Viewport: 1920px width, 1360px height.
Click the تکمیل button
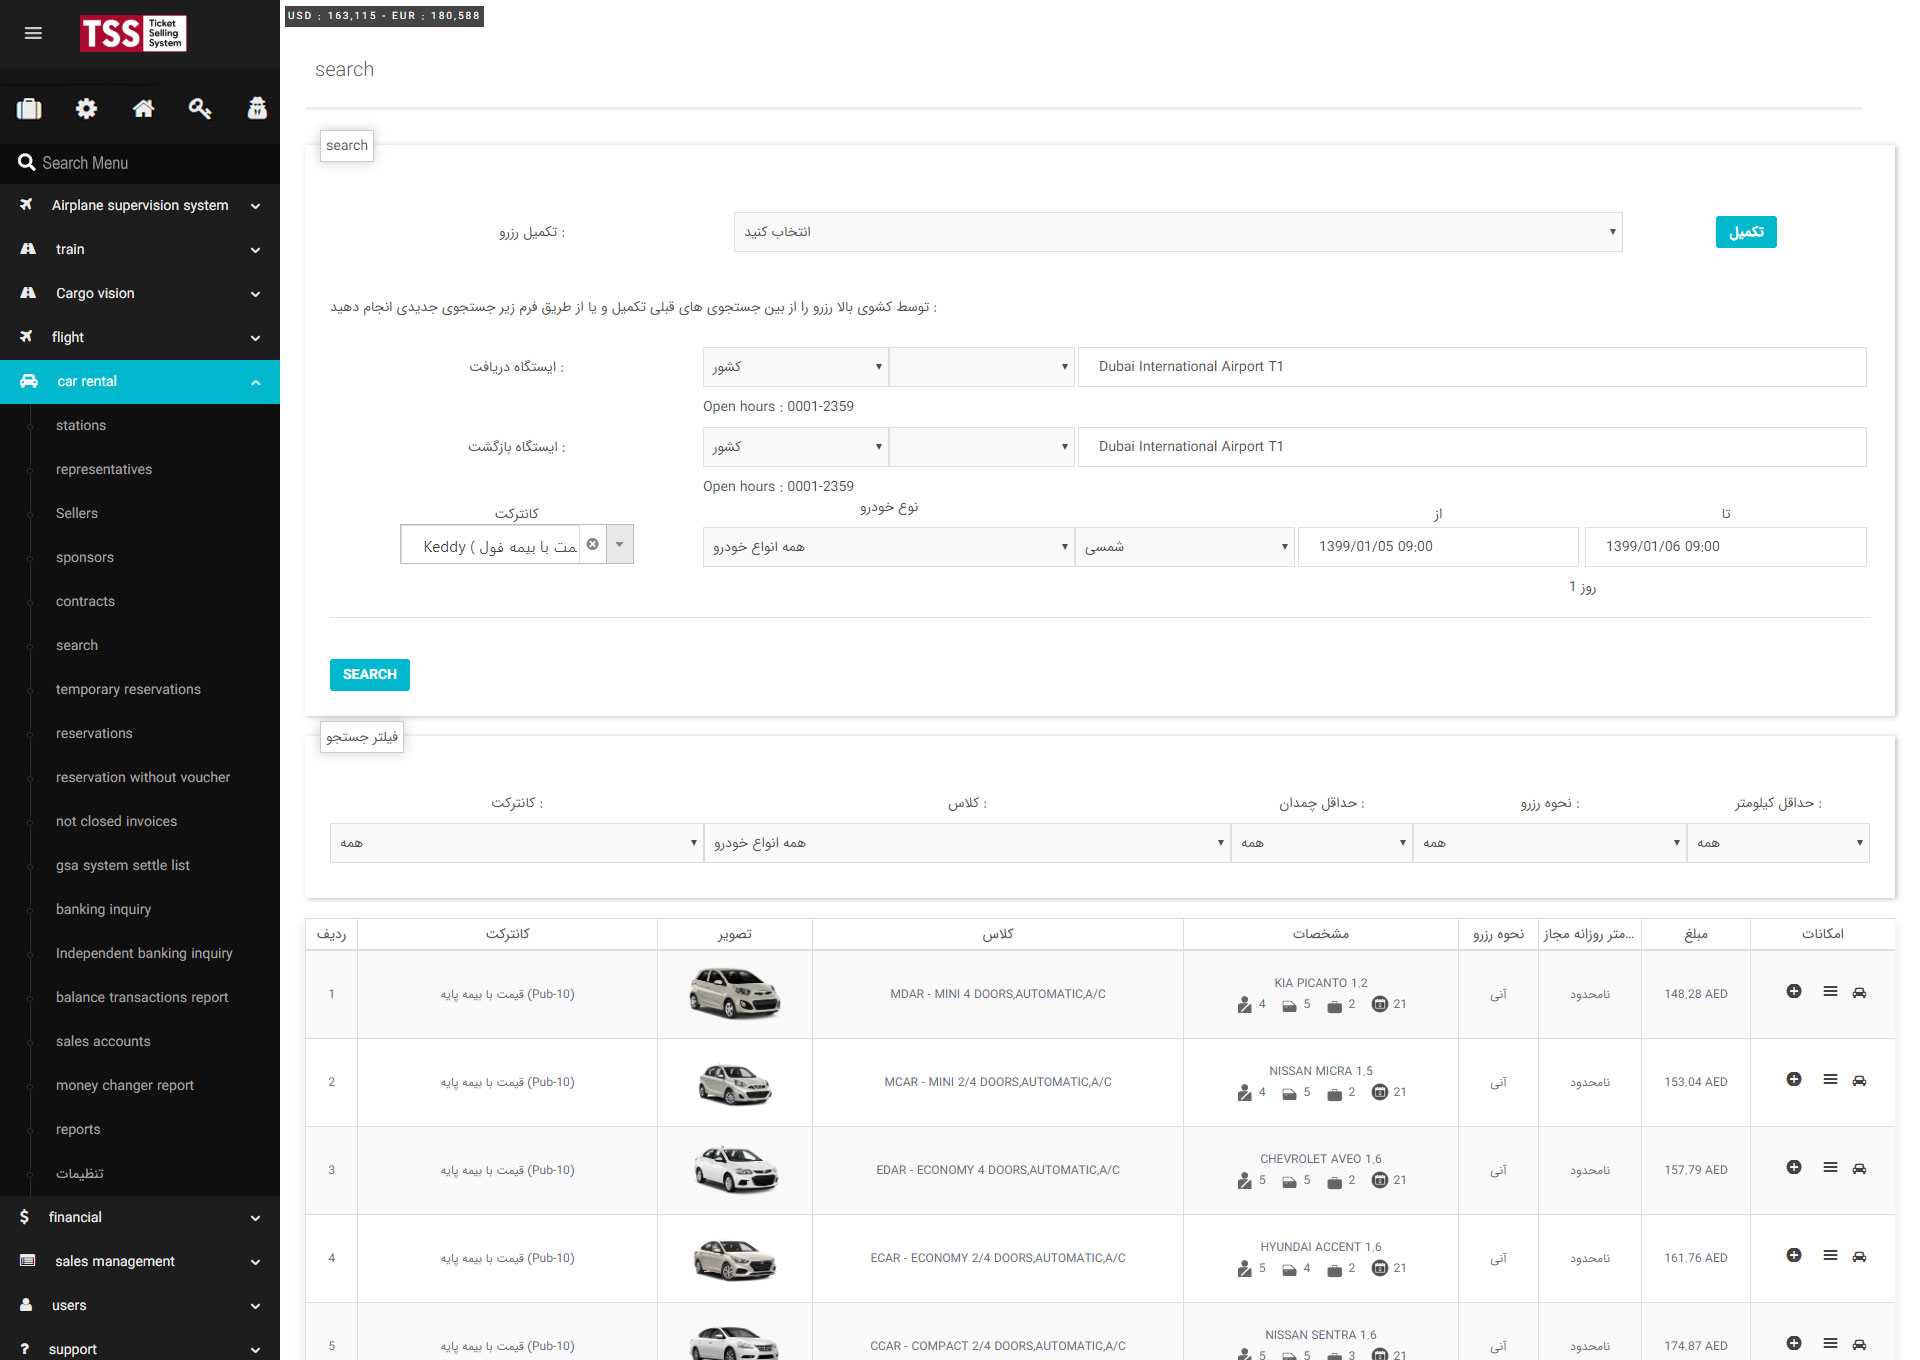tap(1745, 232)
